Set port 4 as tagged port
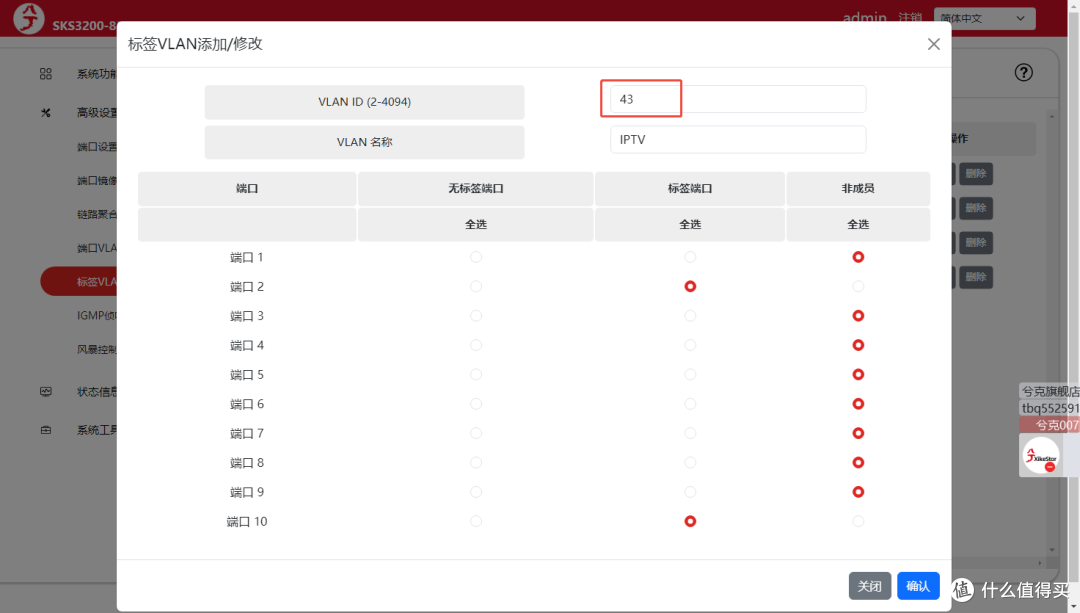1080x613 pixels. point(690,345)
